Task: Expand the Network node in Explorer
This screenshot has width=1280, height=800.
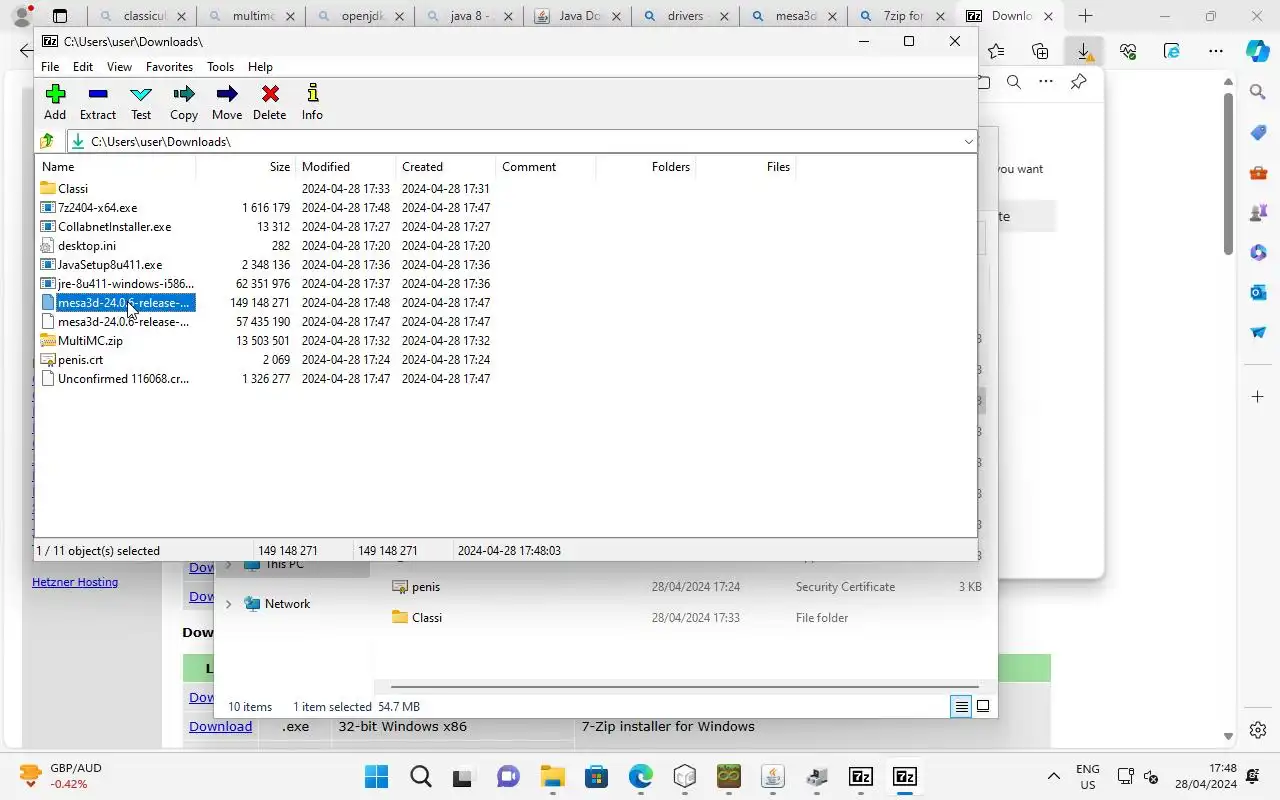Action: click(228, 604)
